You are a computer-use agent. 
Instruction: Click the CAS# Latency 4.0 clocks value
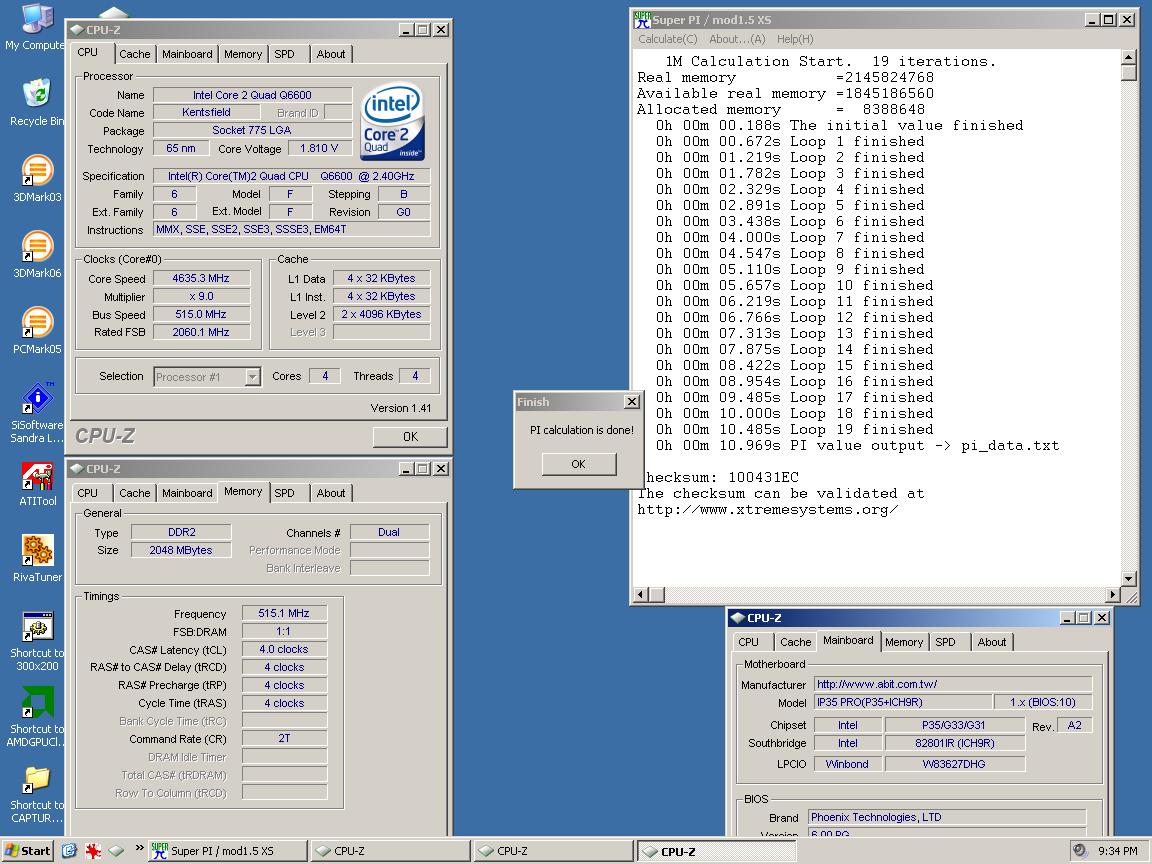pyautogui.click(x=284, y=649)
